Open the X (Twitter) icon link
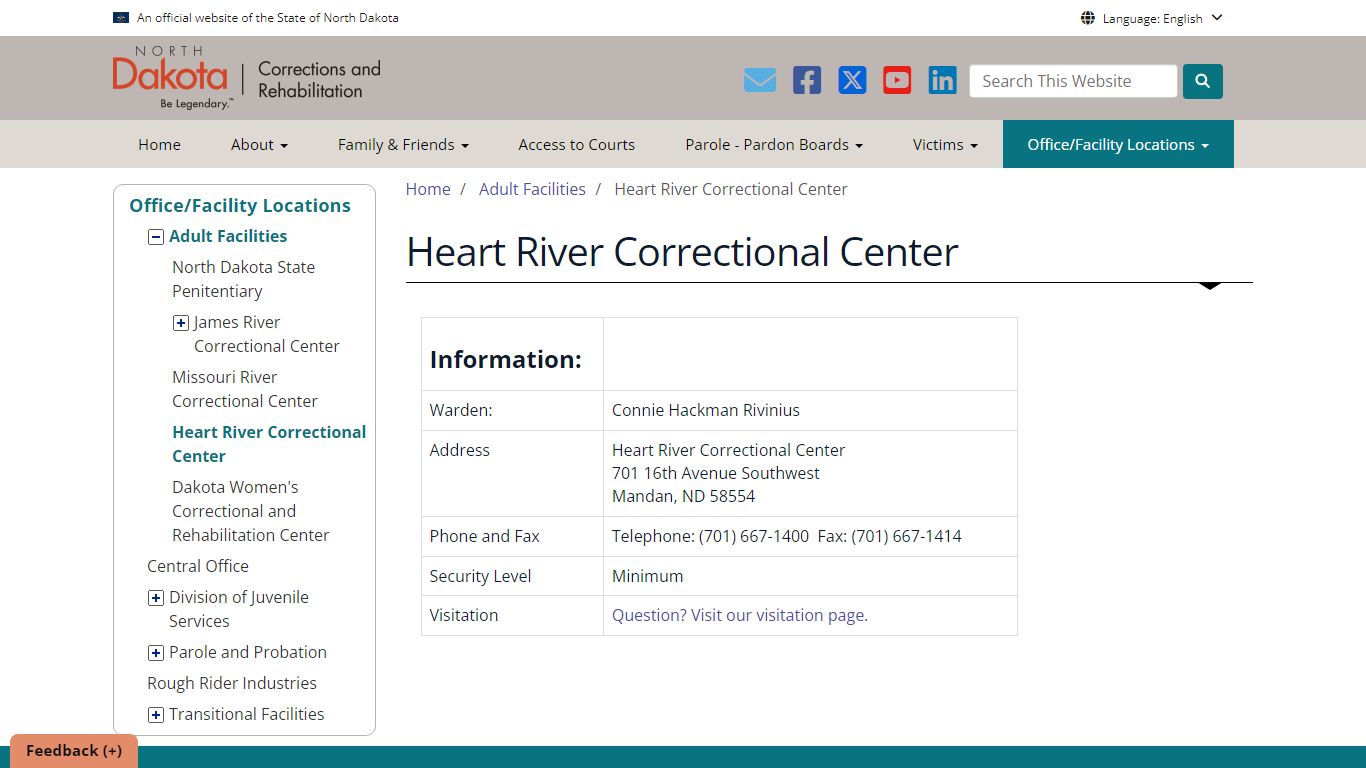The width and height of the screenshot is (1366, 768). [x=852, y=81]
